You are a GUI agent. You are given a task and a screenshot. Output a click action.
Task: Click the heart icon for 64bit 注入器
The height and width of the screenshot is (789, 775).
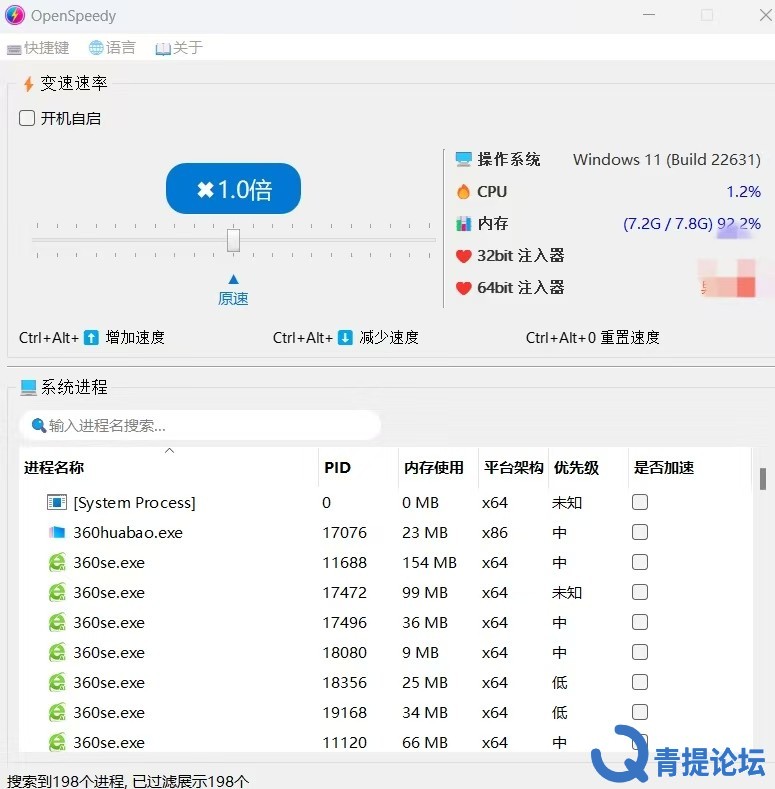463,288
